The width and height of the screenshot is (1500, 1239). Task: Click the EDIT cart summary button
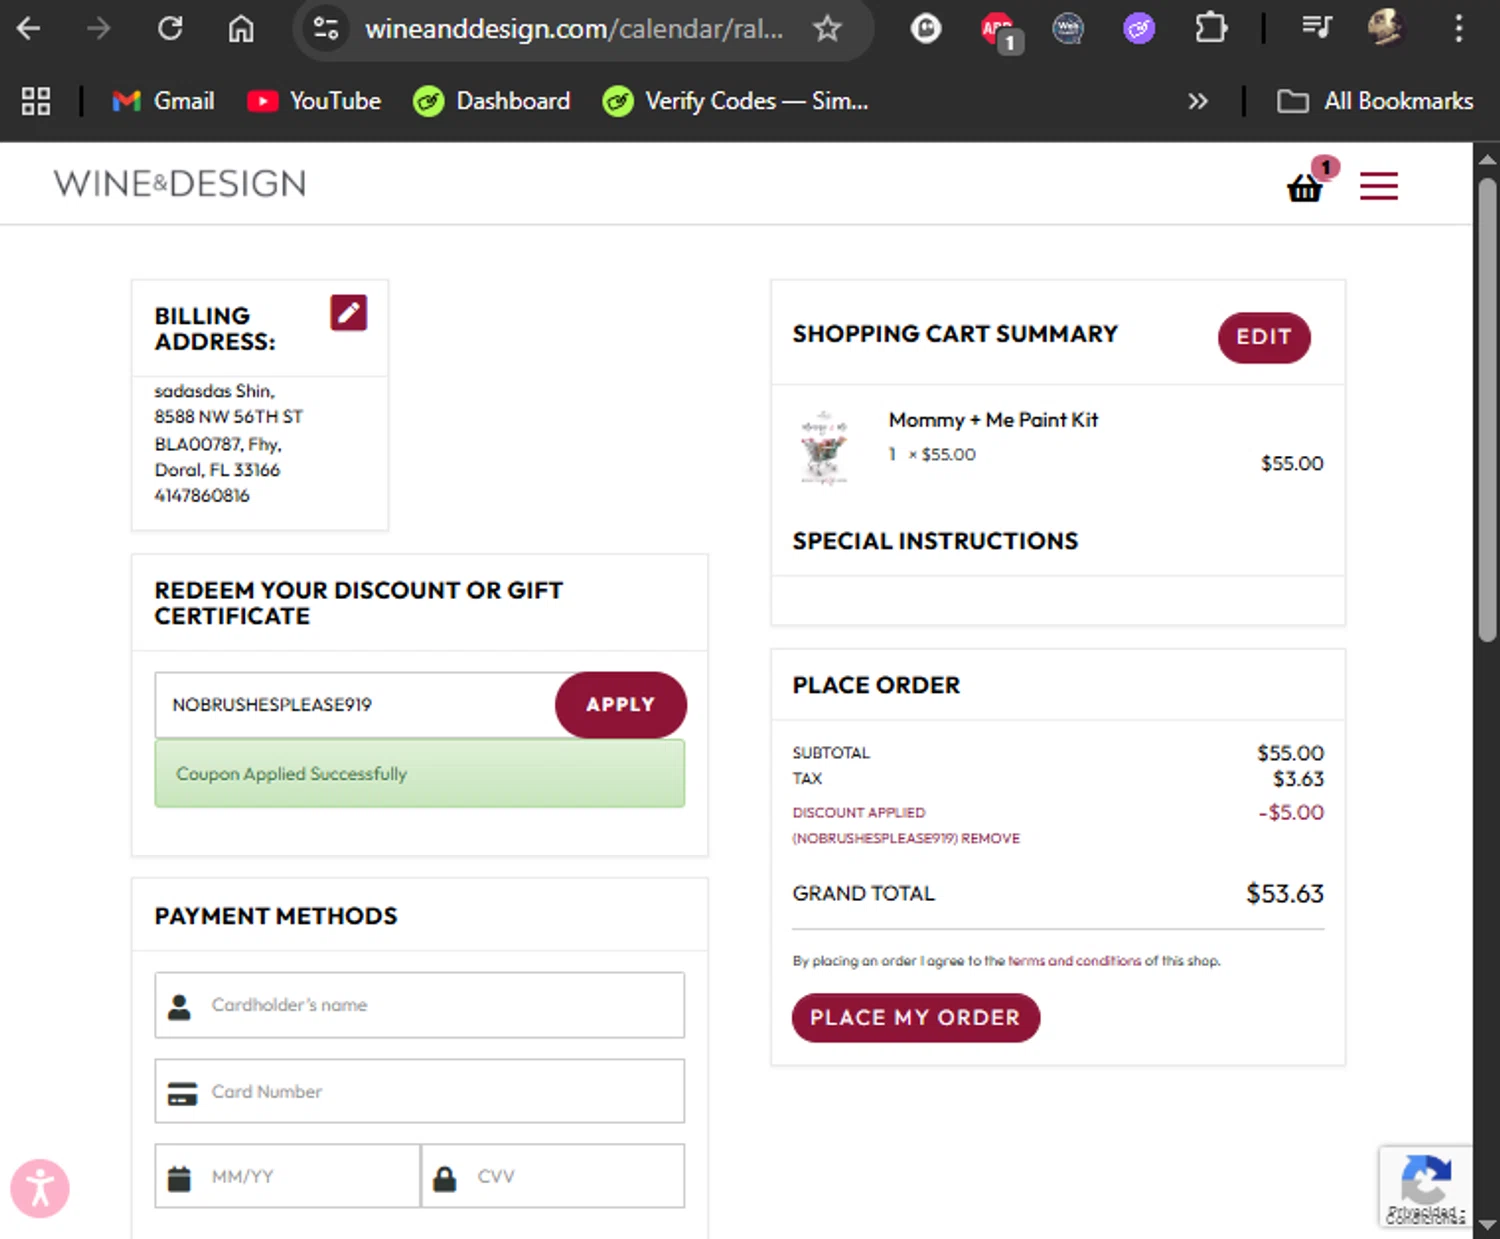[1264, 338]
